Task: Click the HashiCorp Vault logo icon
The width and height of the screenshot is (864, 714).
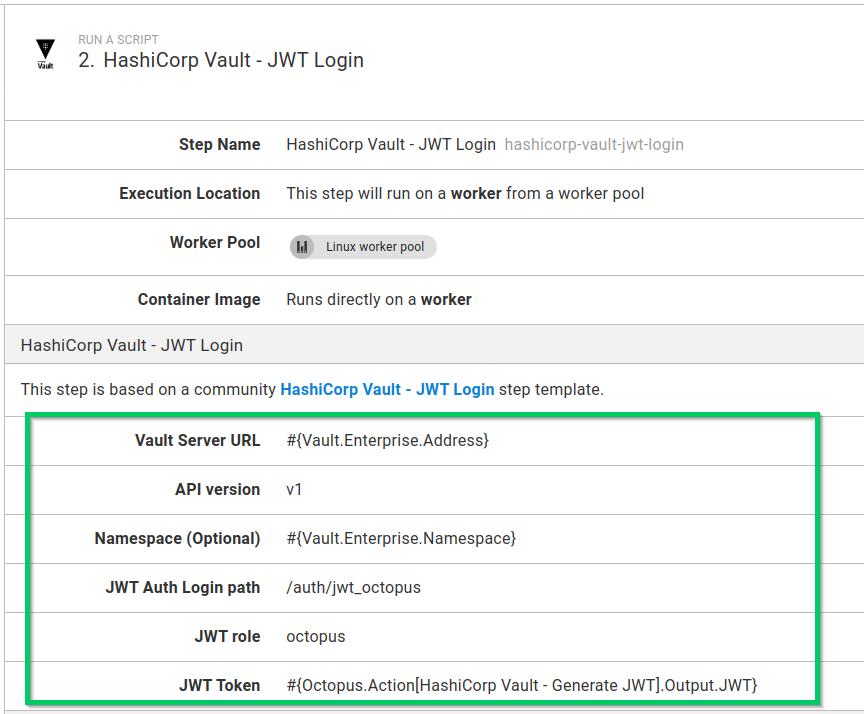Action: tap(44, 50)
